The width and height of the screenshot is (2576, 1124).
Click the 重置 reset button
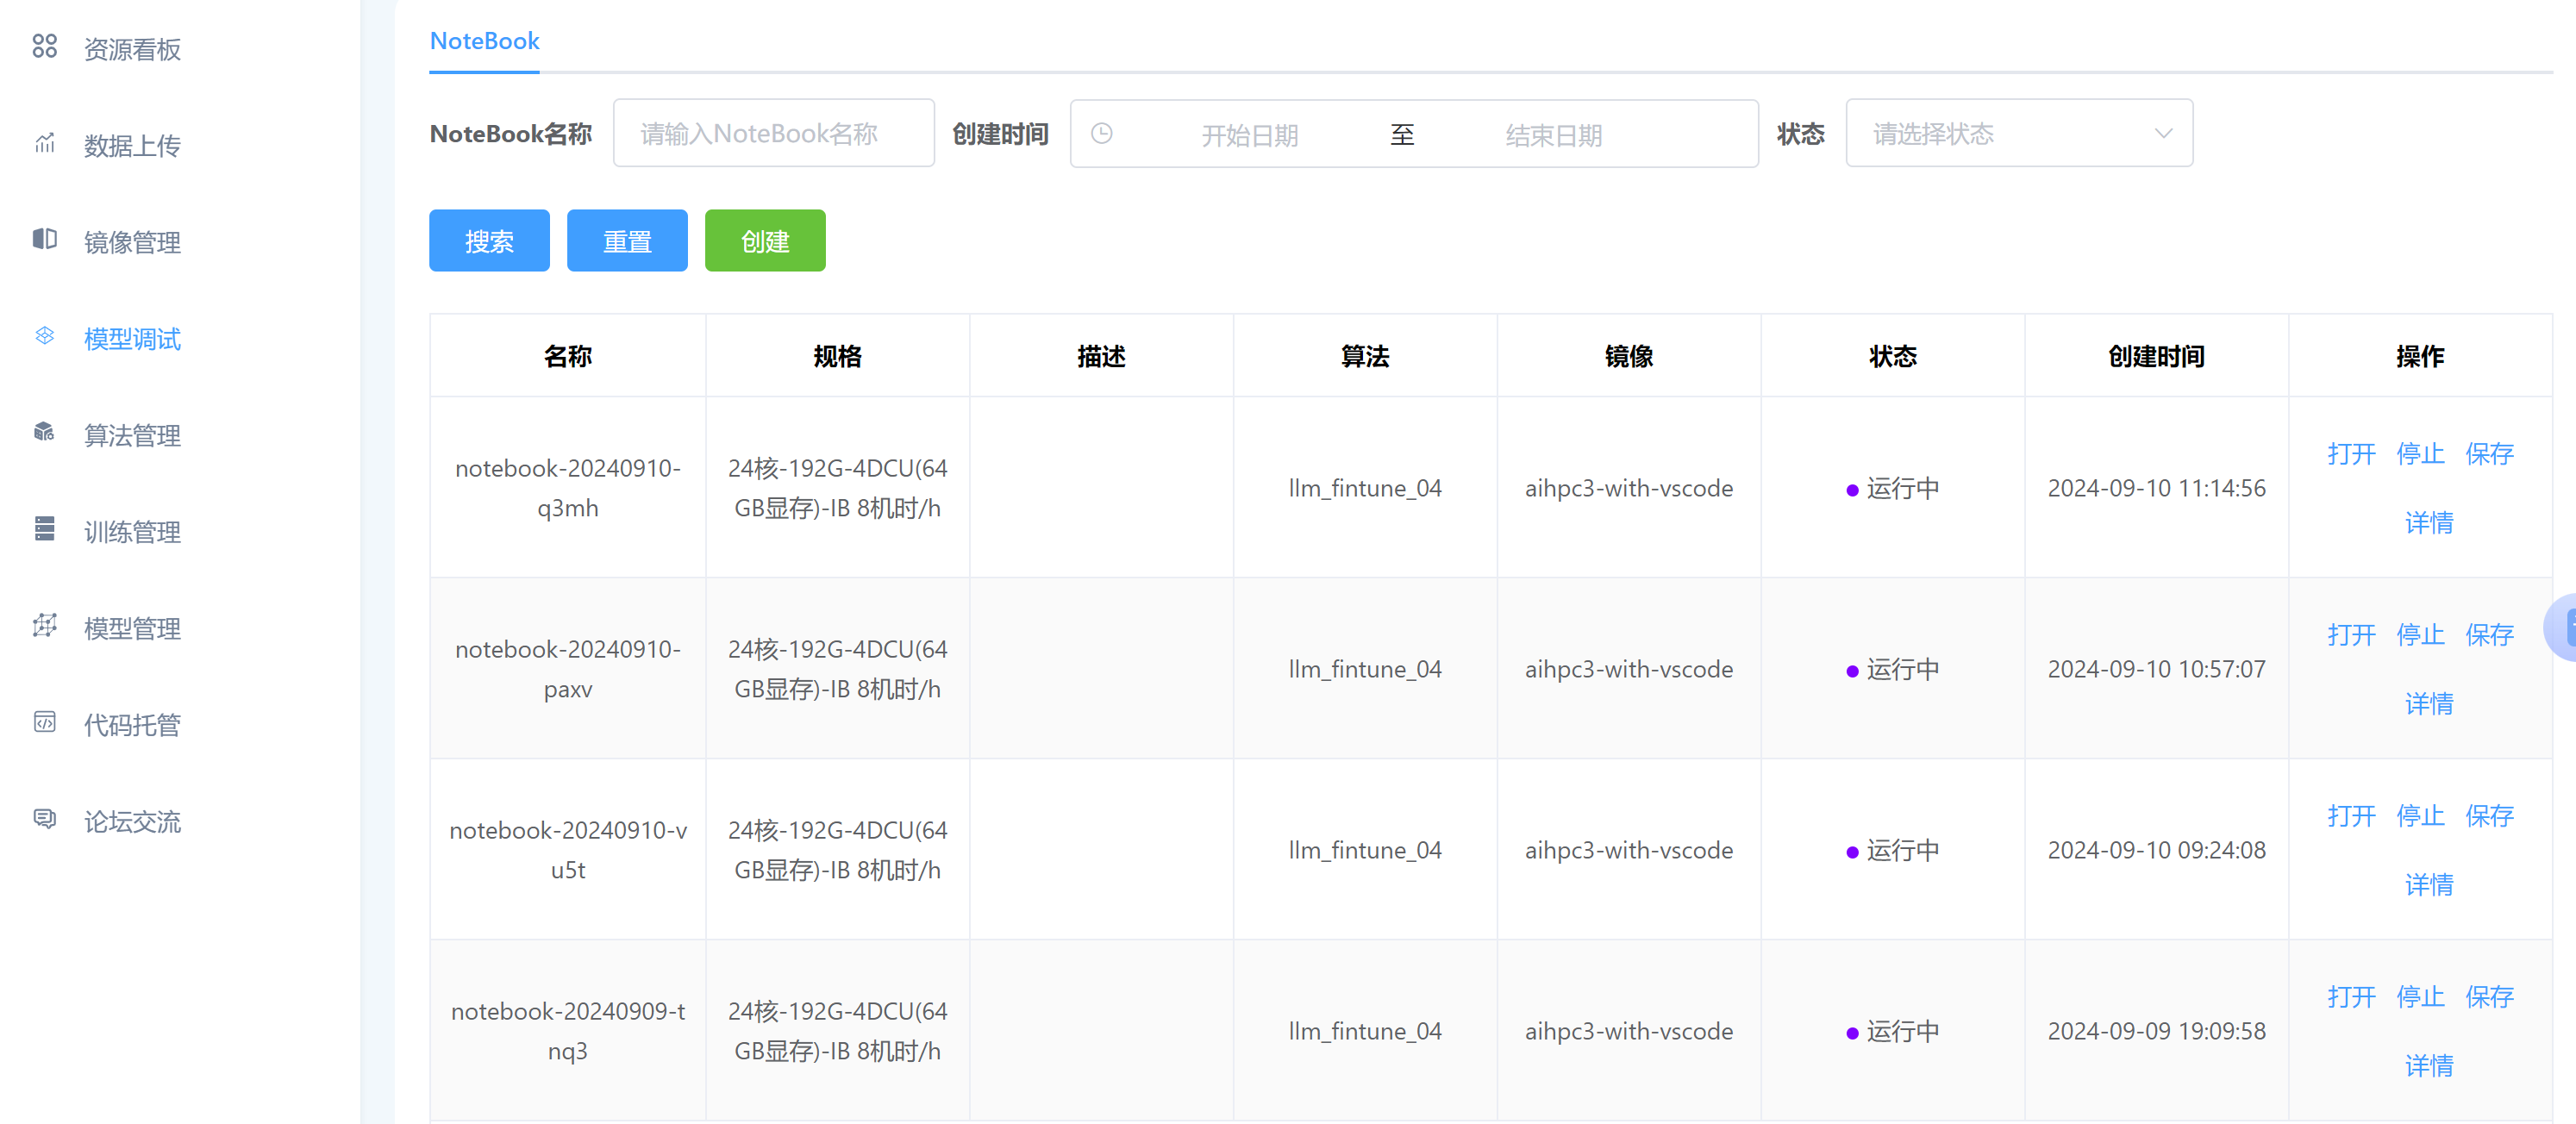pyautogui.click(x=627, y=240)
